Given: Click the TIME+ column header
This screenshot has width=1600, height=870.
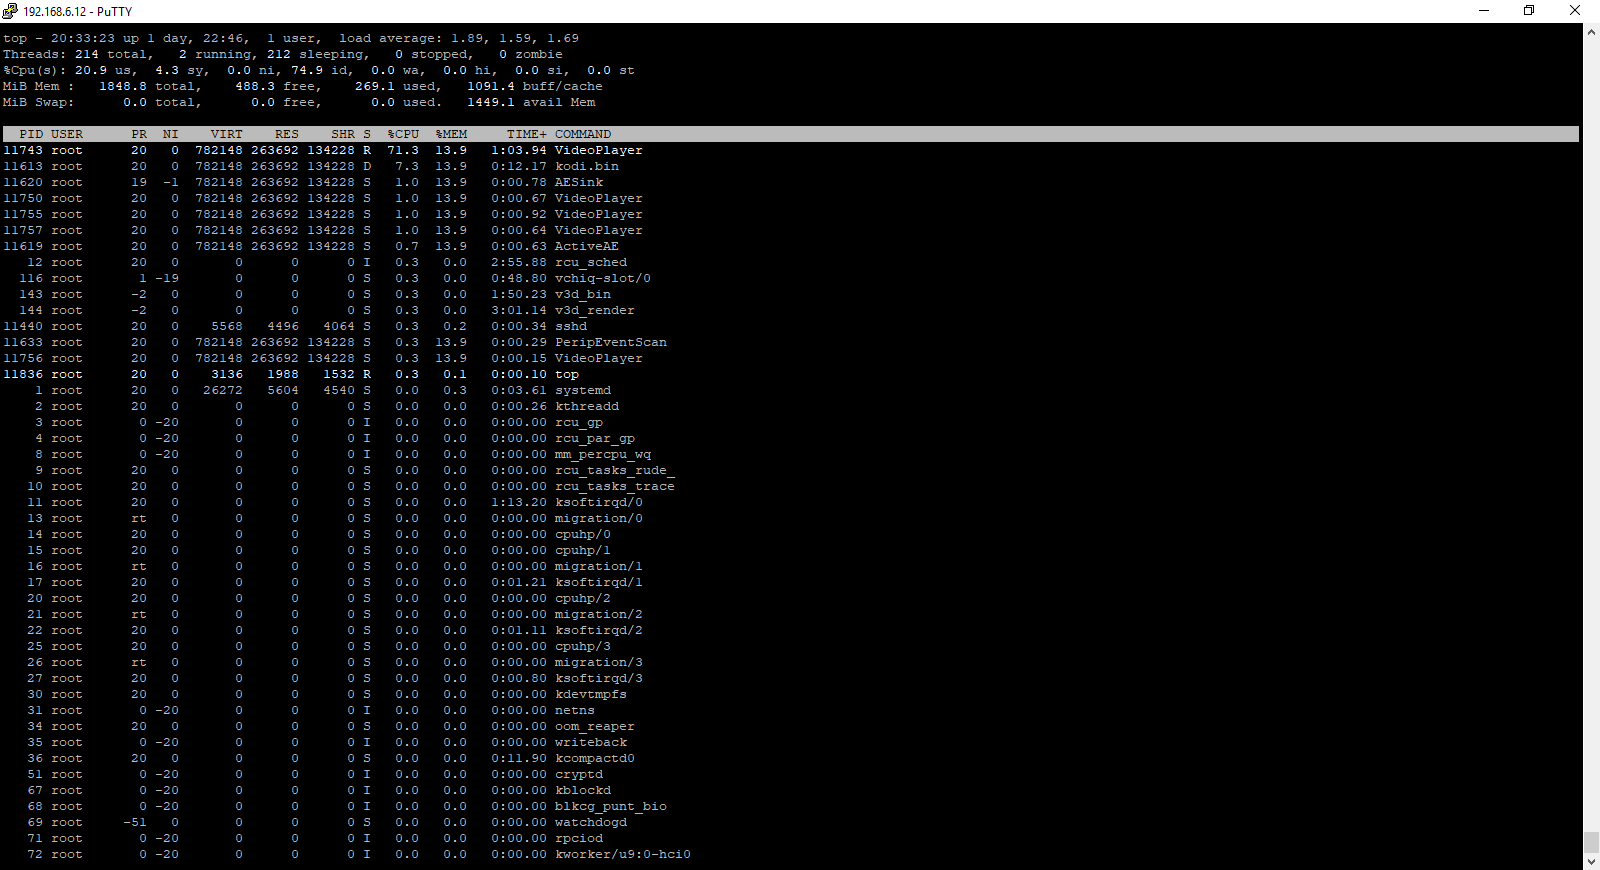Looking at the screenshot, I should tap(526, 134).
